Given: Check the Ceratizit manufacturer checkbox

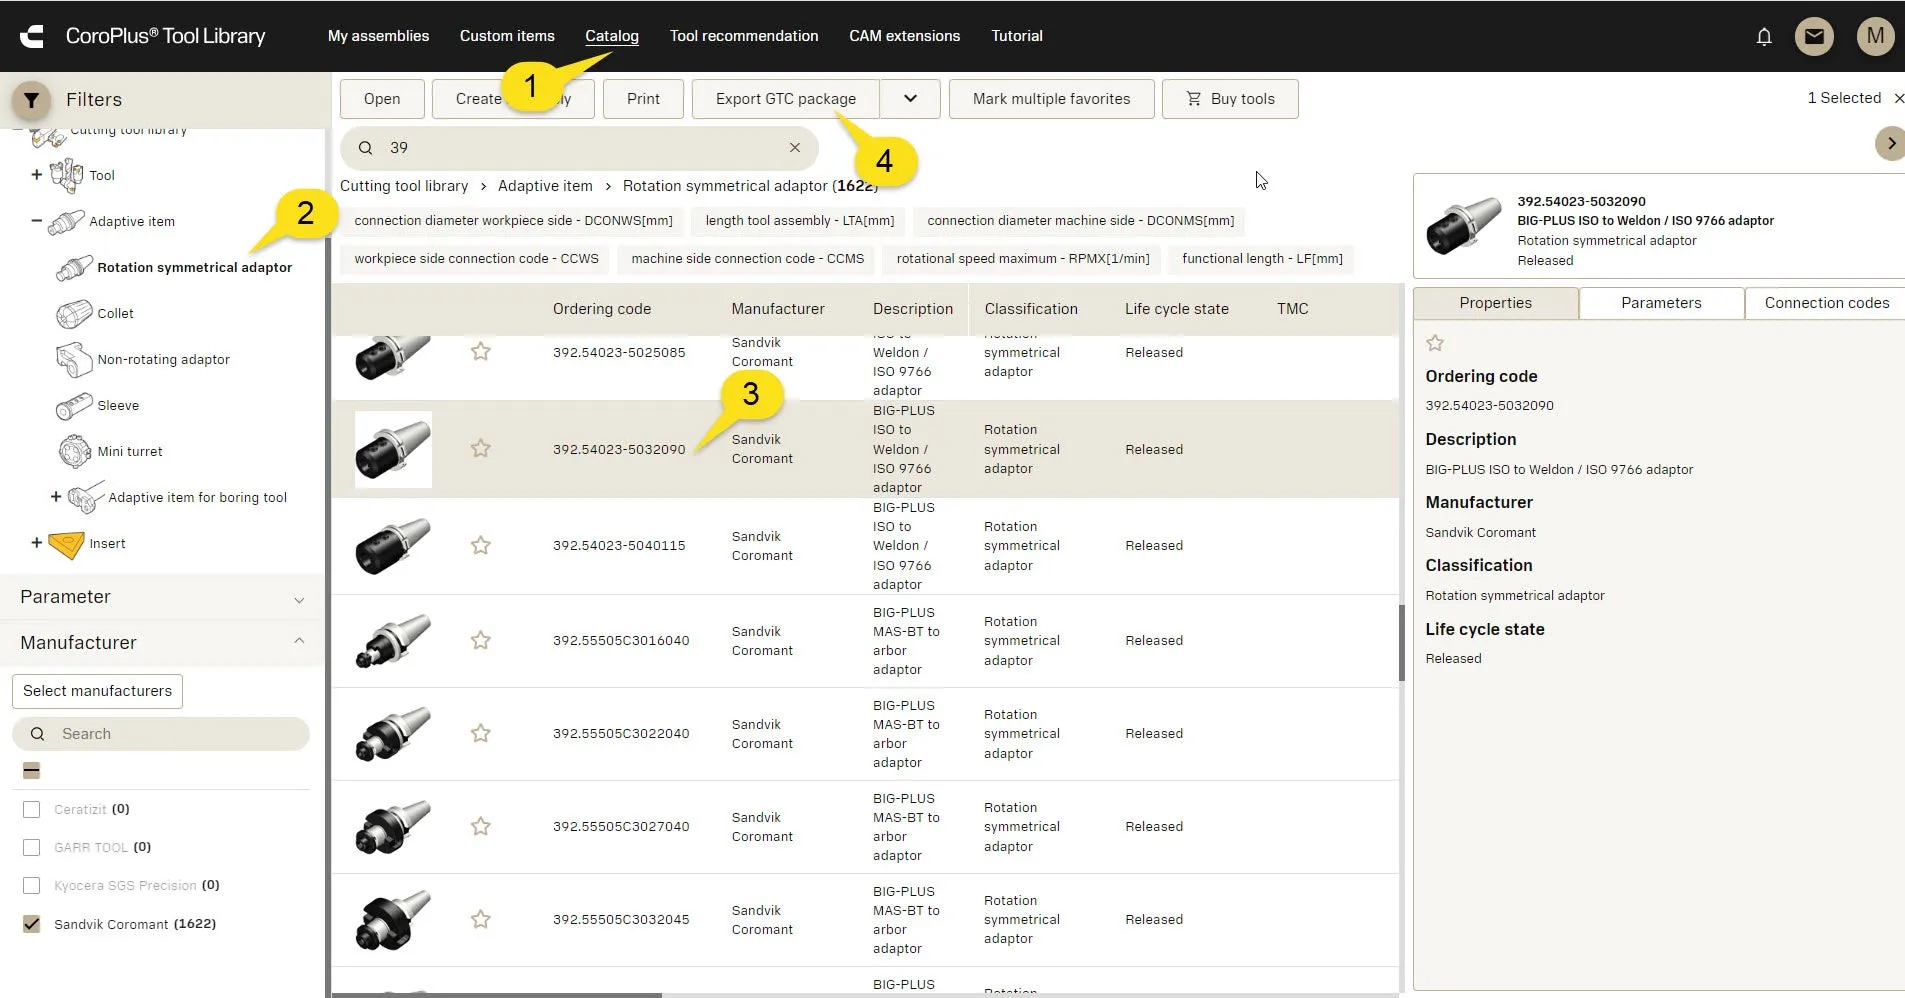Looking at the screenshot, I should [x=32, y=810].
